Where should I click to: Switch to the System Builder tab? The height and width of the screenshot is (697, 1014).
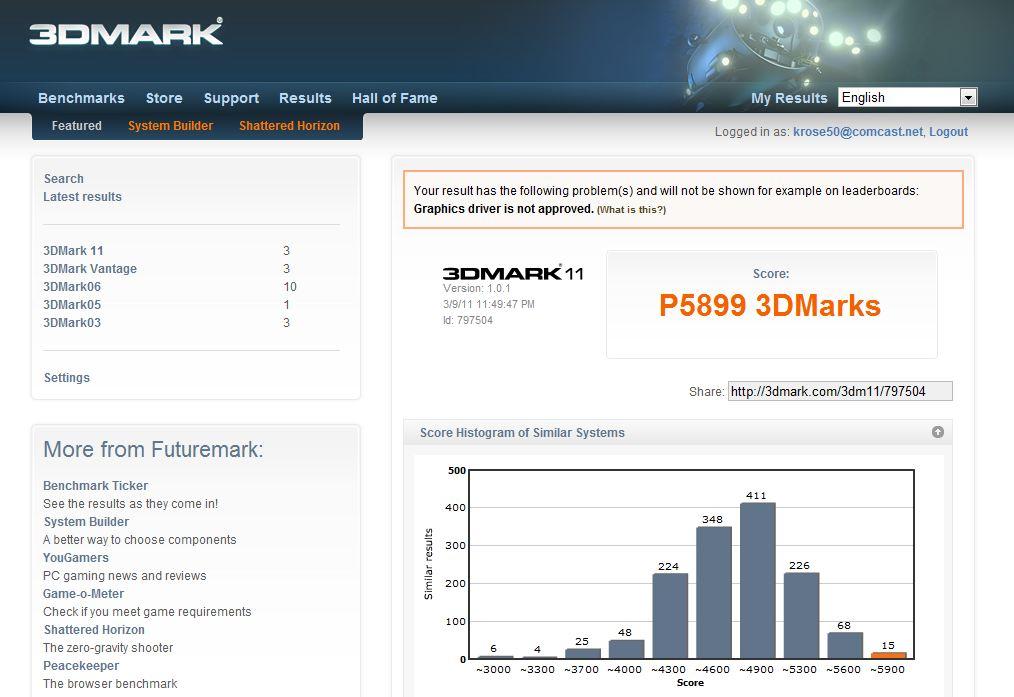click(x=170, y=125)
